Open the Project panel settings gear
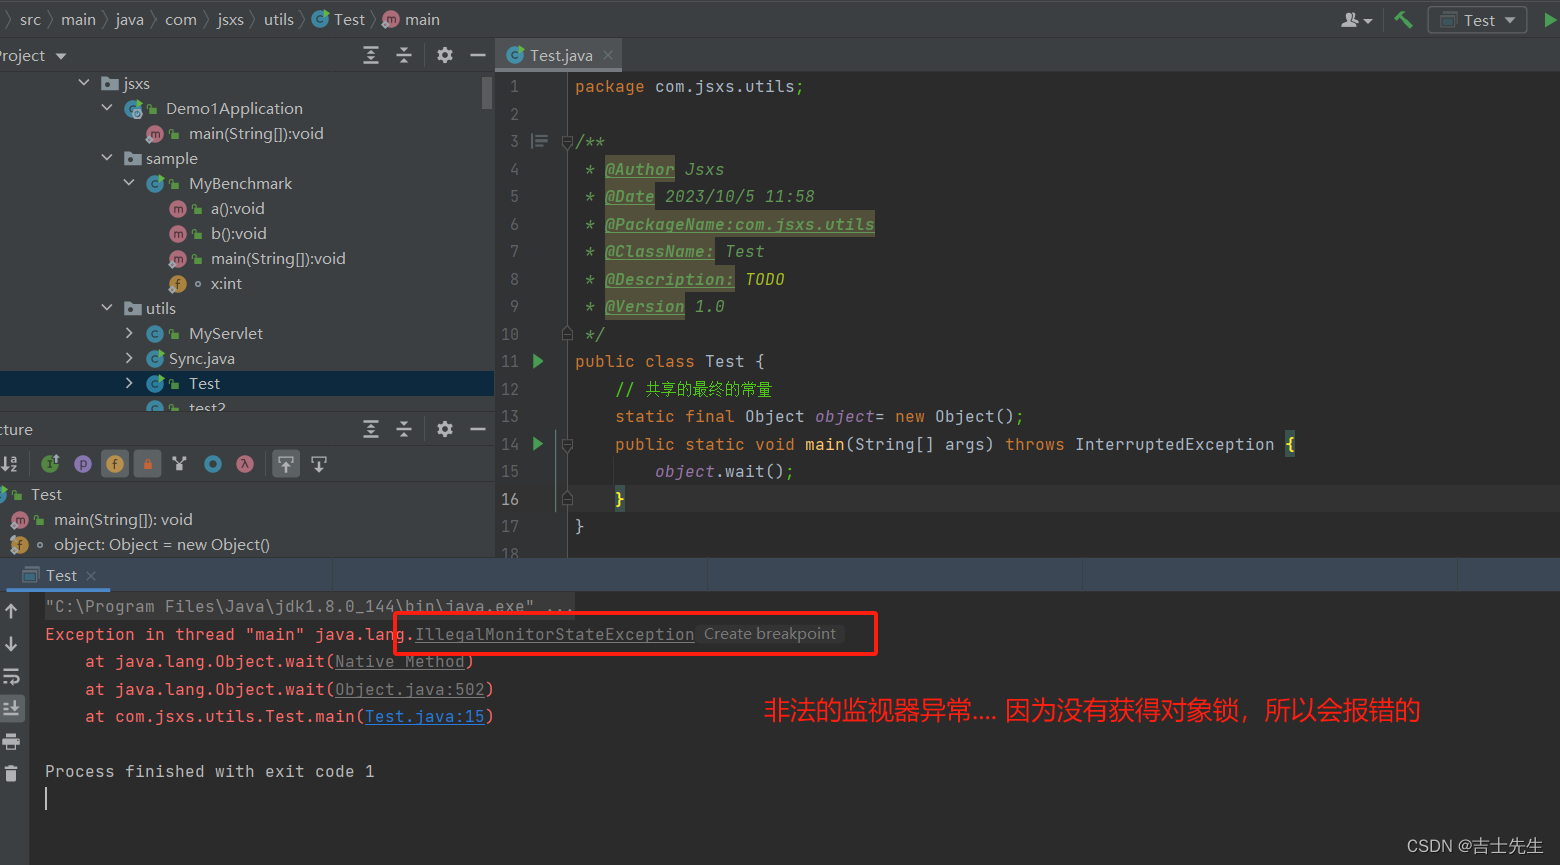1560x865 pixels. (445, 55)
